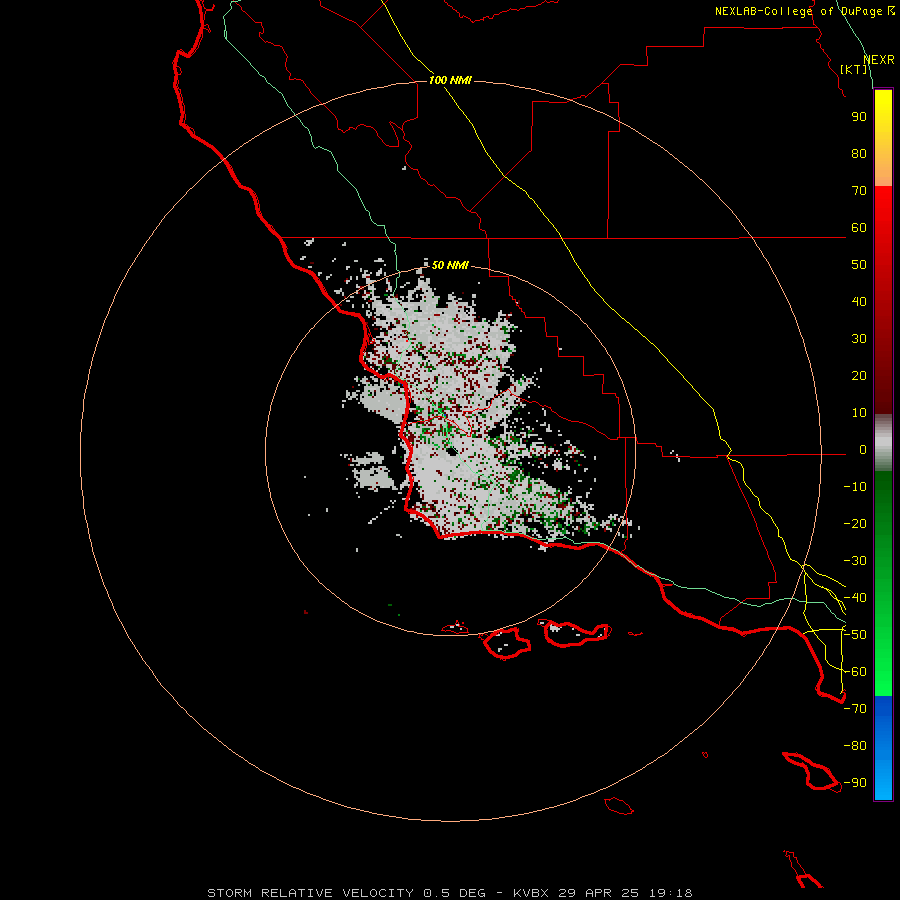Click the -50 value on velocity scale
This screenshot has height=900, width=900.
tap(855, 635)
